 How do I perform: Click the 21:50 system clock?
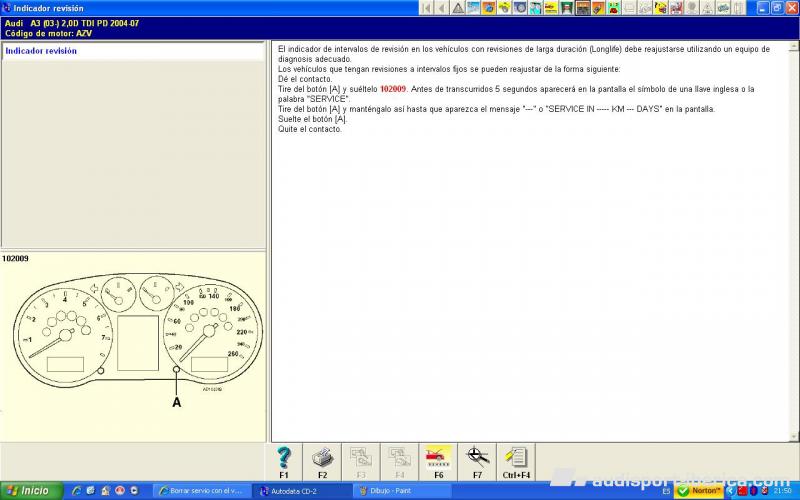784,491
